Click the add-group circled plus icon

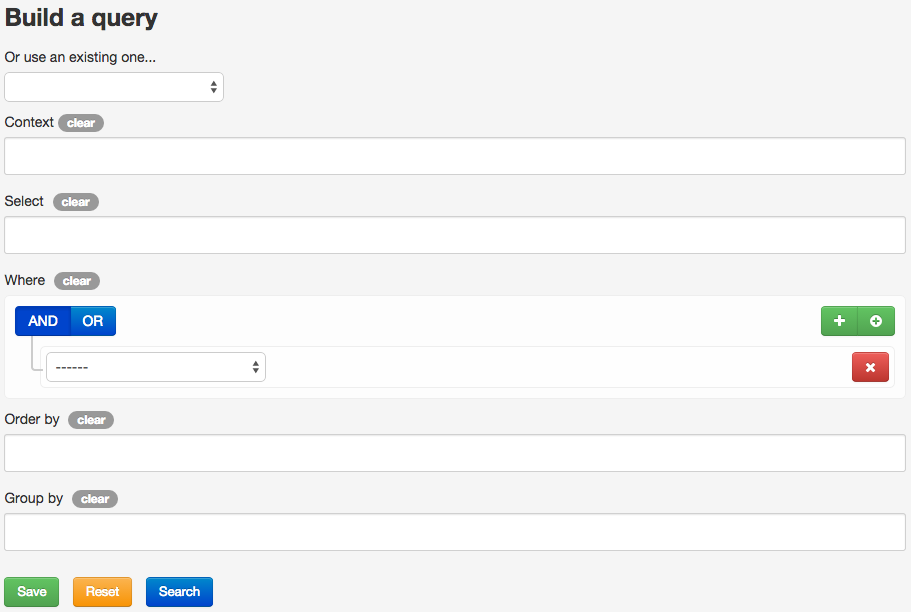876,321
